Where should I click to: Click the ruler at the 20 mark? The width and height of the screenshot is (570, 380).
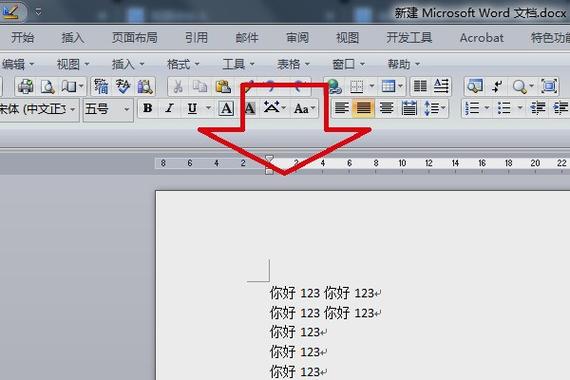pyautogui.click(x=535, y=163)
